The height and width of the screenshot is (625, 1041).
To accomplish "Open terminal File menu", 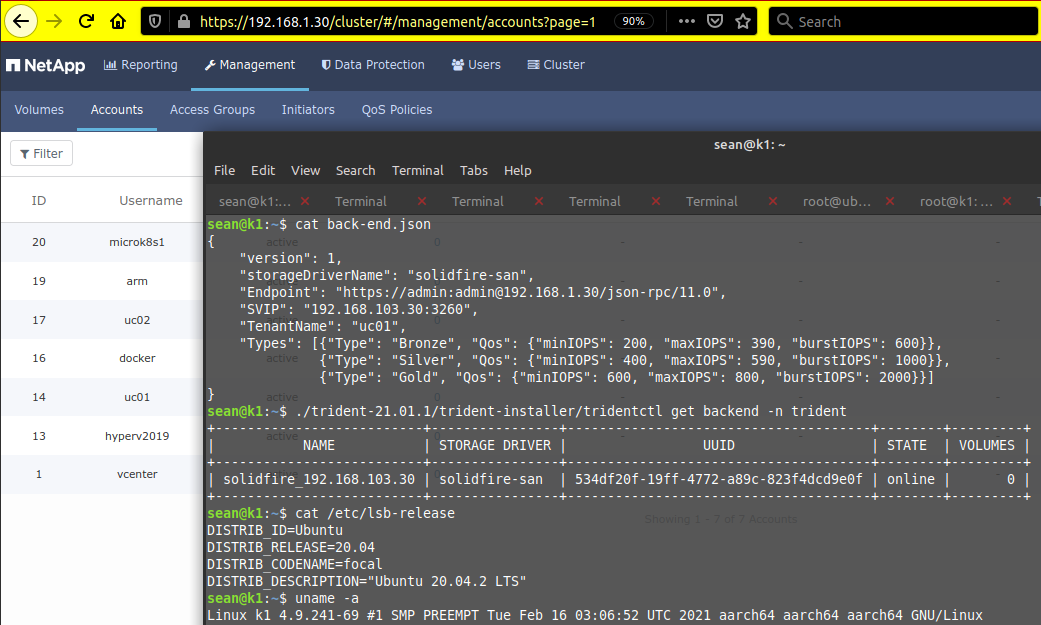I will [224, 171].
